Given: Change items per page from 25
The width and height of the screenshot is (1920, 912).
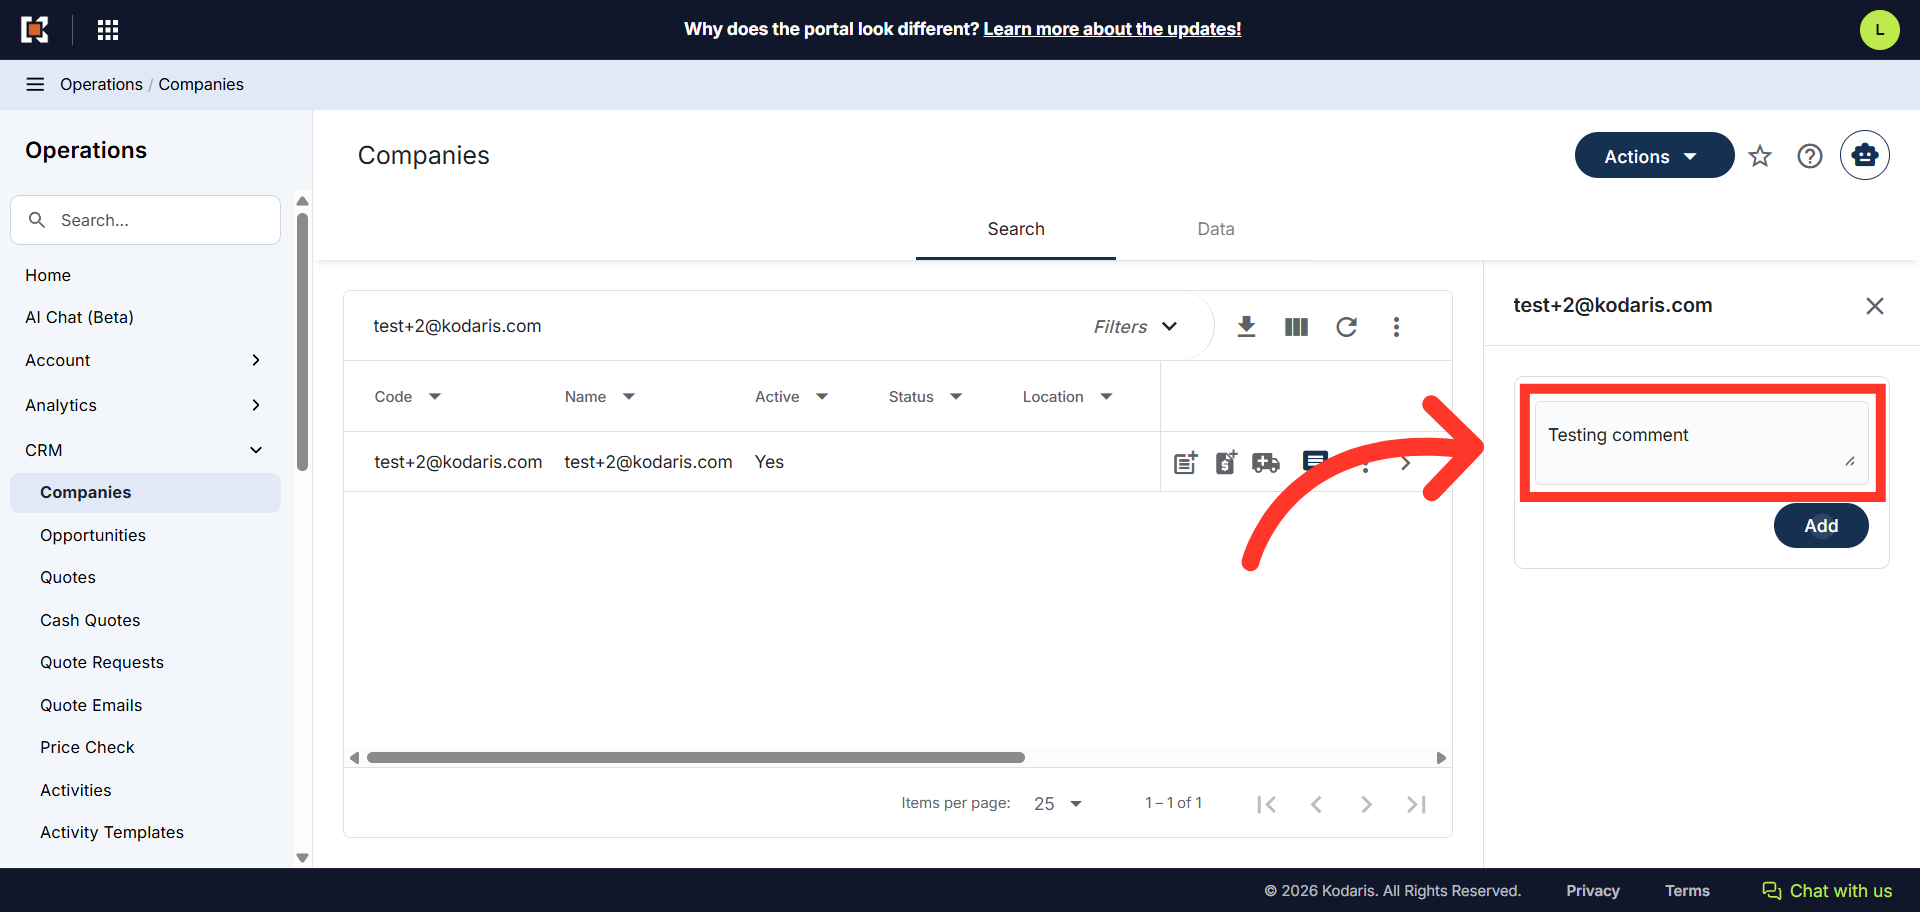Looking at the screenshot, I should (x=1058, y=804).
